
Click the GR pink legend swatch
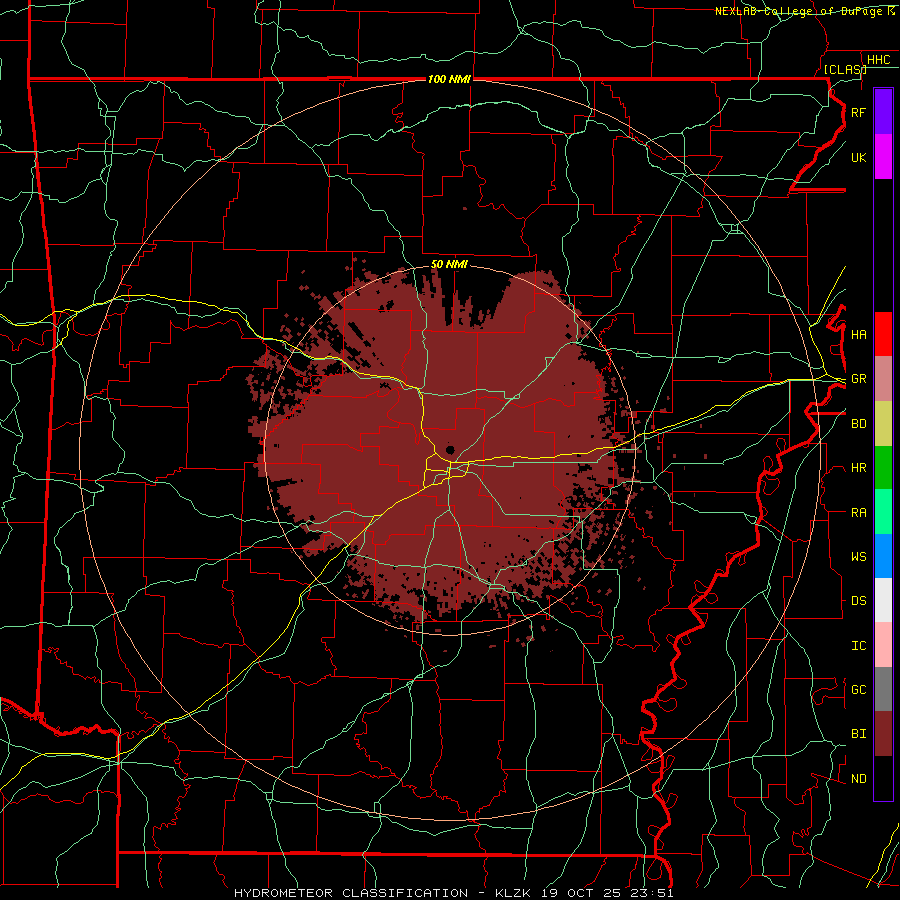(x=883, y=379)
